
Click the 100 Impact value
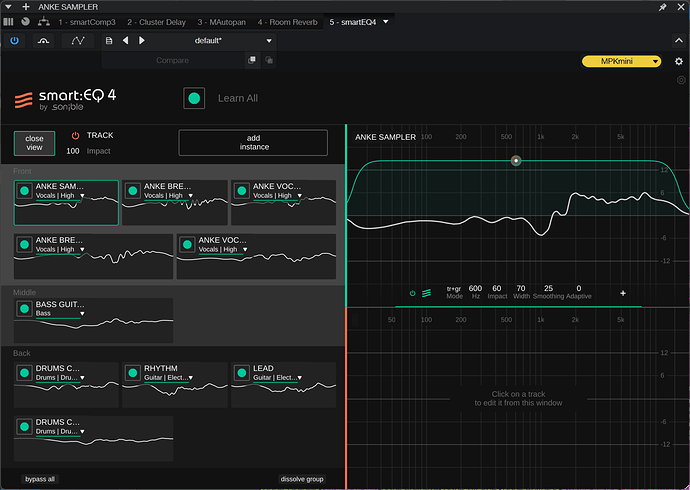[73, 151]
